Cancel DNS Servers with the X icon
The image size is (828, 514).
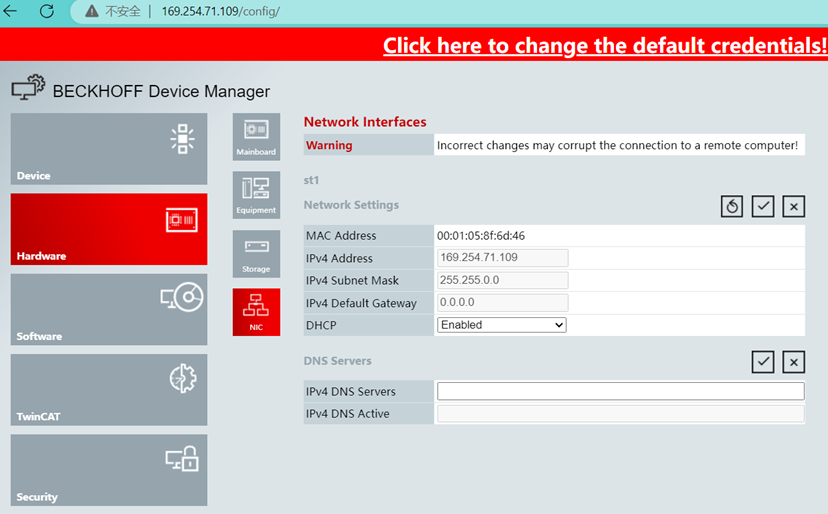(x=793, y=362)
